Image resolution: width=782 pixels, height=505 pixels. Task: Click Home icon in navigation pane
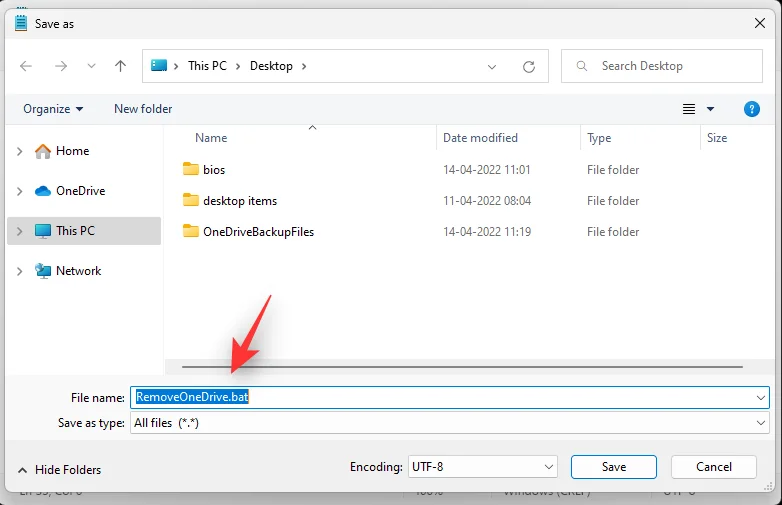click(43, 151)
